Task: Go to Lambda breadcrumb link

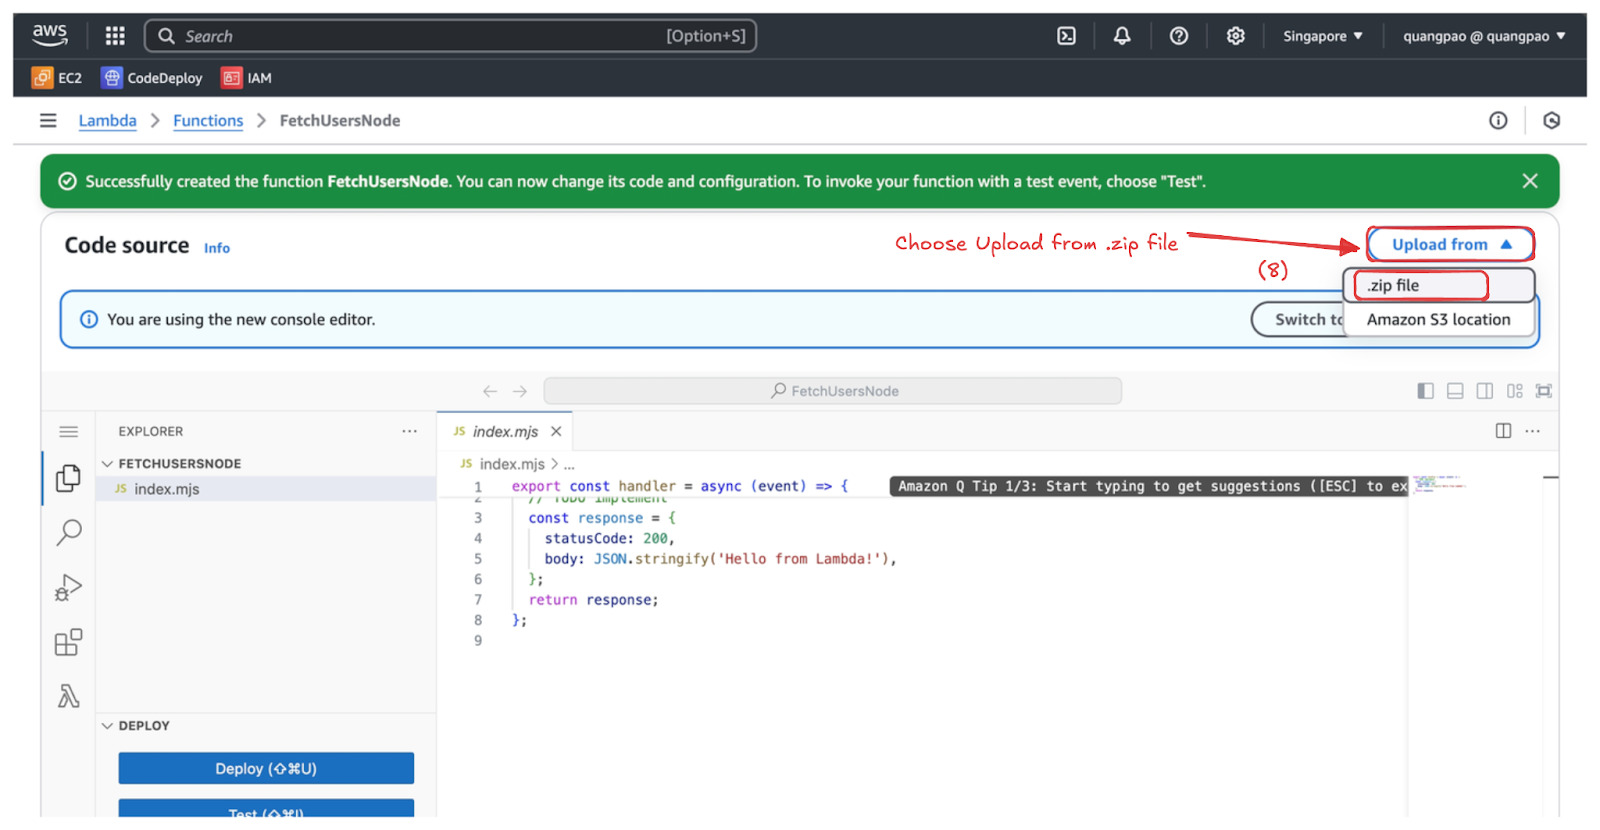Action: (x=107, y=121)
